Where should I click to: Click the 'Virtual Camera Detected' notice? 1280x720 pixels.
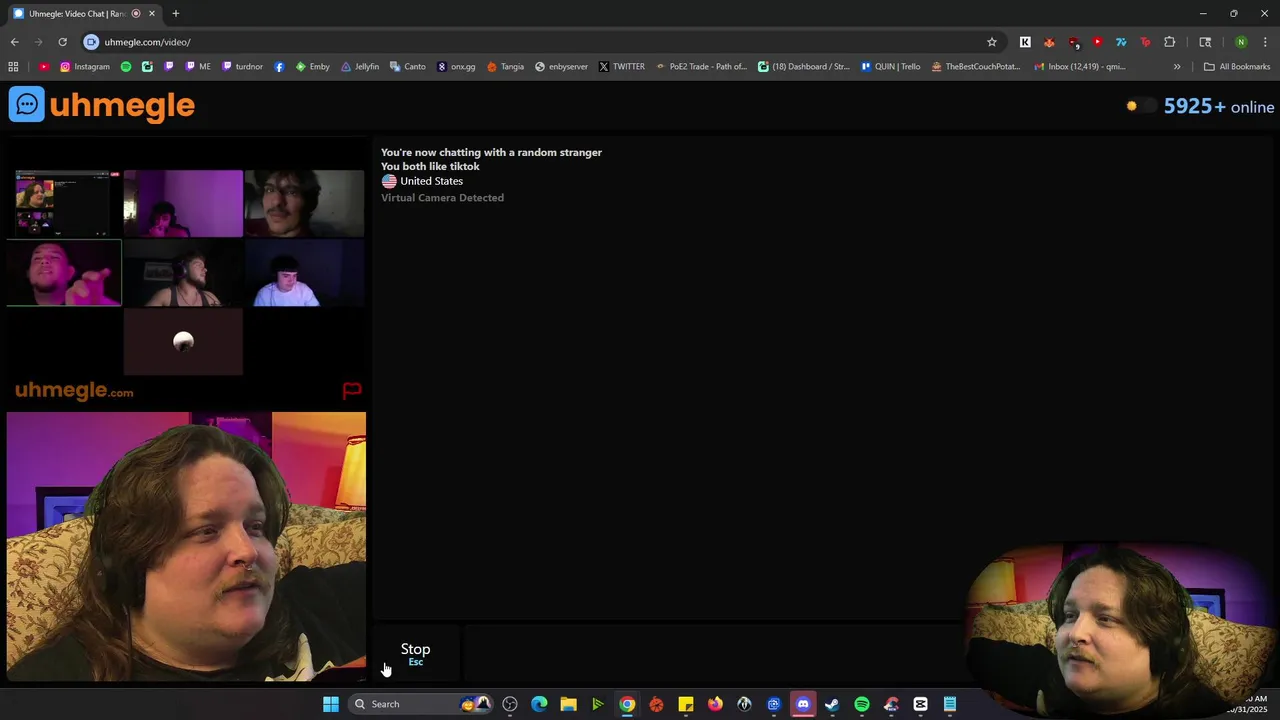[x=442, y=198]
